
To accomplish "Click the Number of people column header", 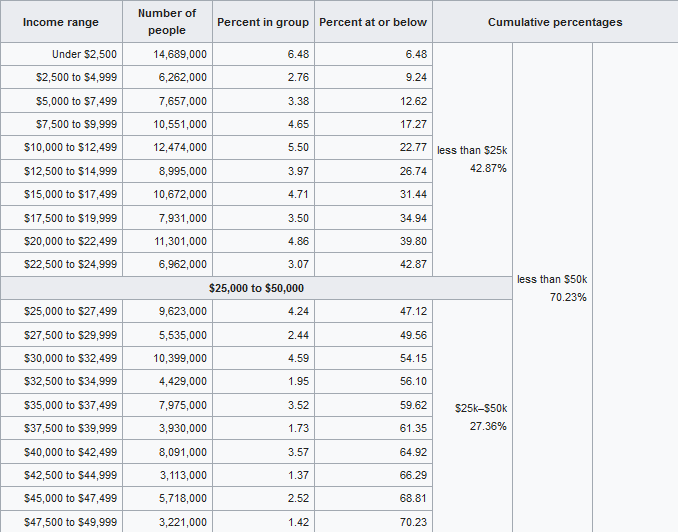I will click(167, 22).
